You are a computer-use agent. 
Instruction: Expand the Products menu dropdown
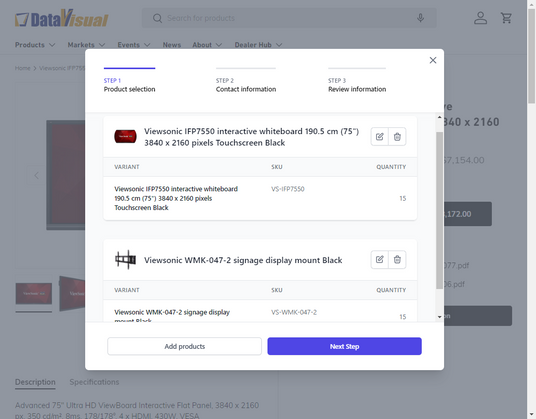tap(35, 45)
